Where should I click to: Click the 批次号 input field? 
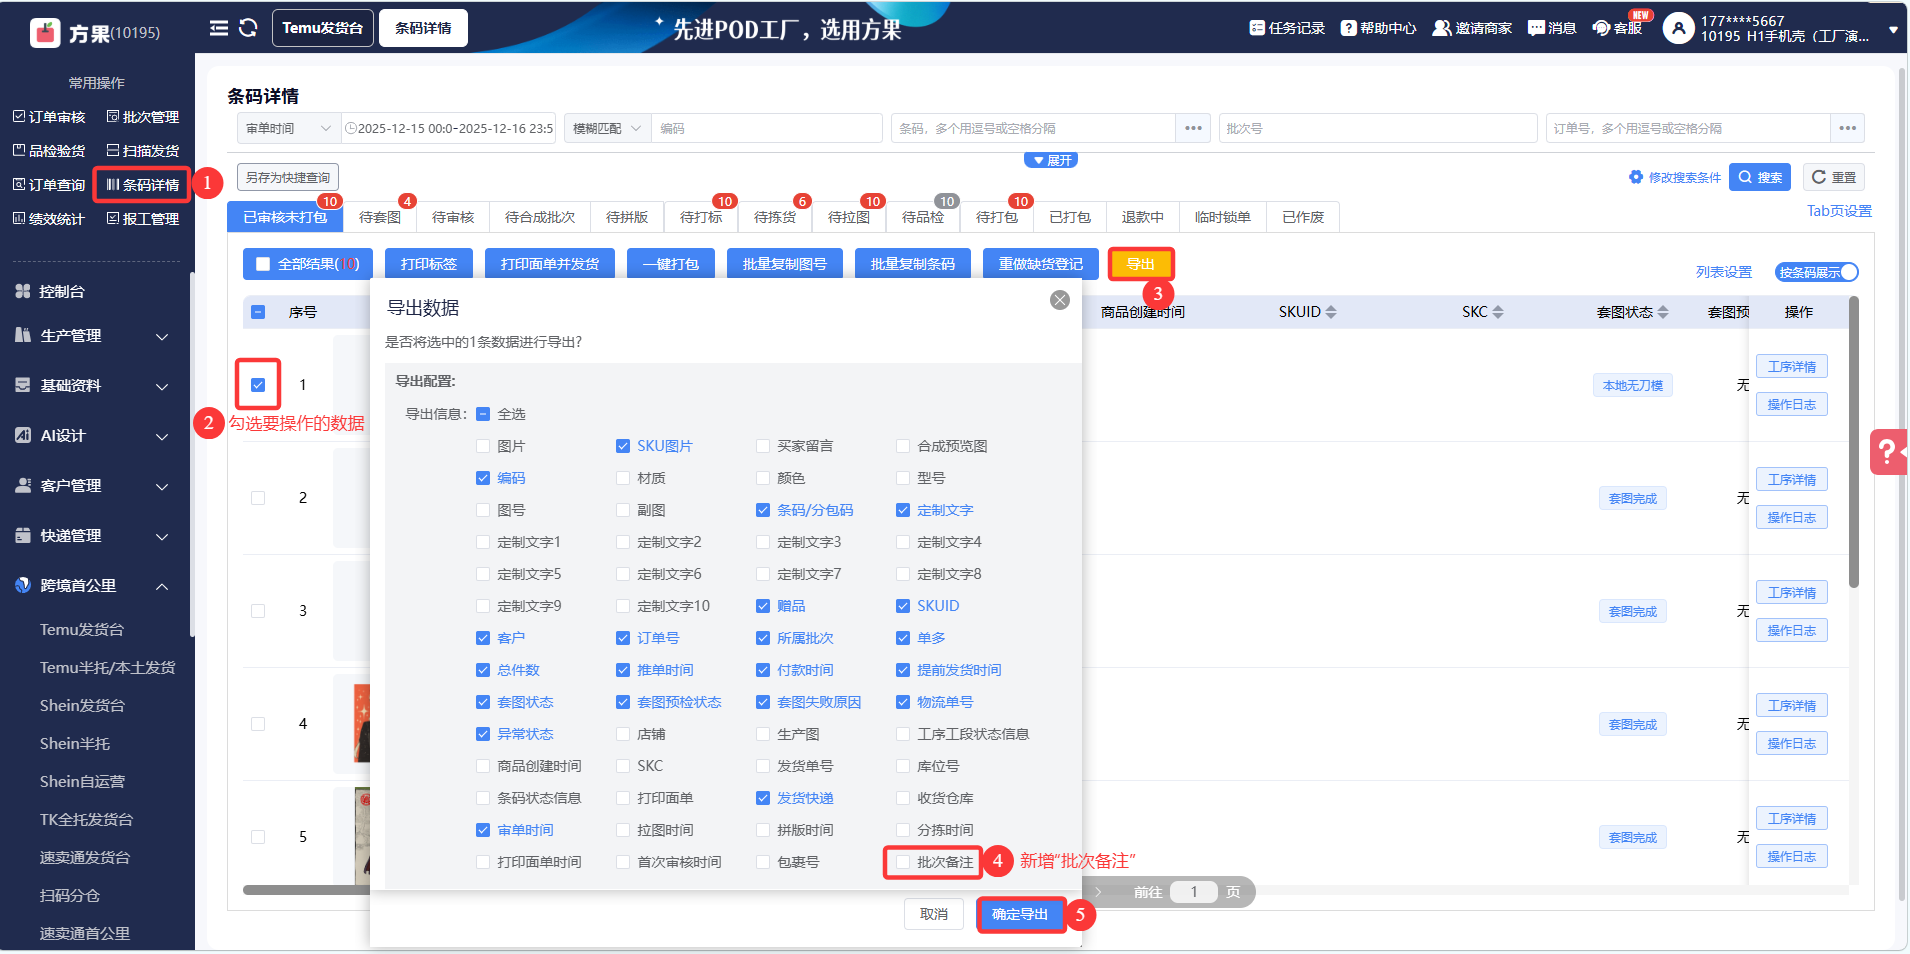tap(1377, 128)
